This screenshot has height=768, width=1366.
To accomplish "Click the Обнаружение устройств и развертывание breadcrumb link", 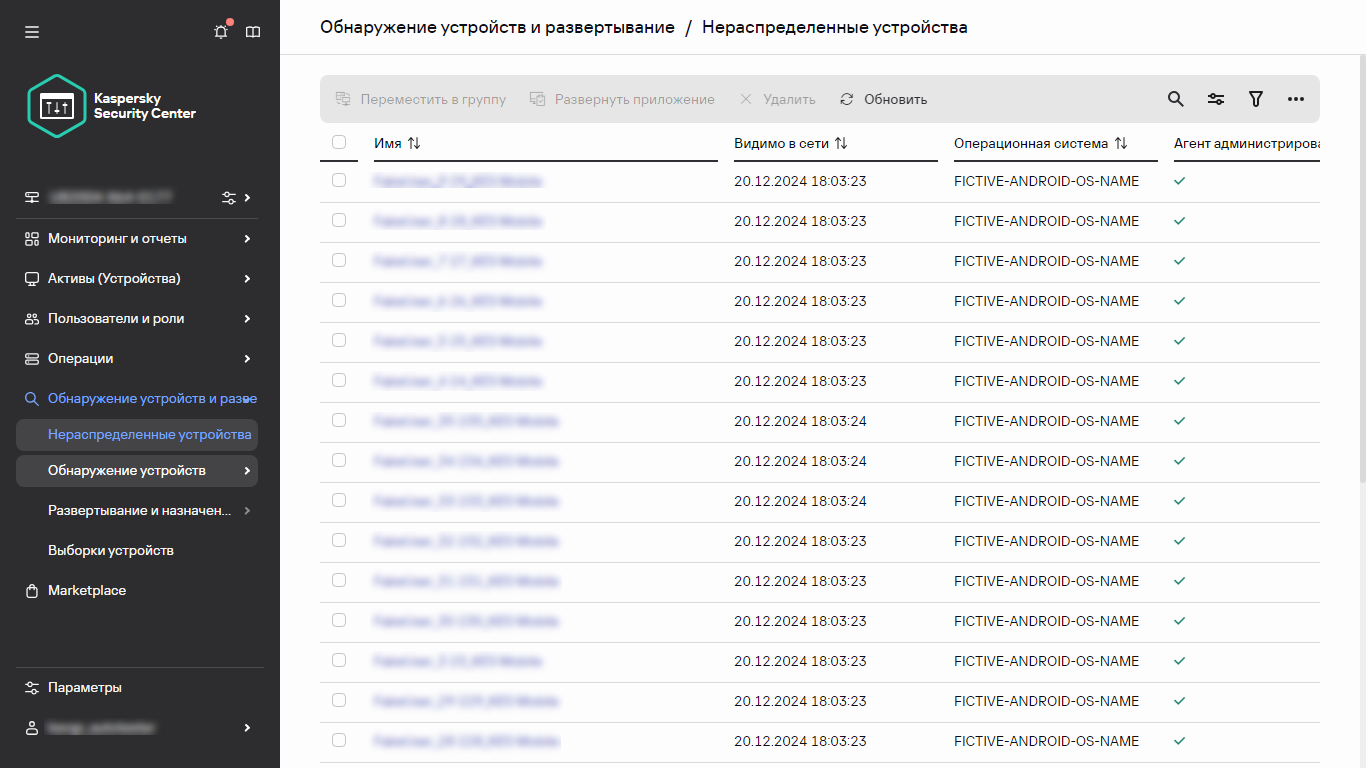I will [497, 27].
